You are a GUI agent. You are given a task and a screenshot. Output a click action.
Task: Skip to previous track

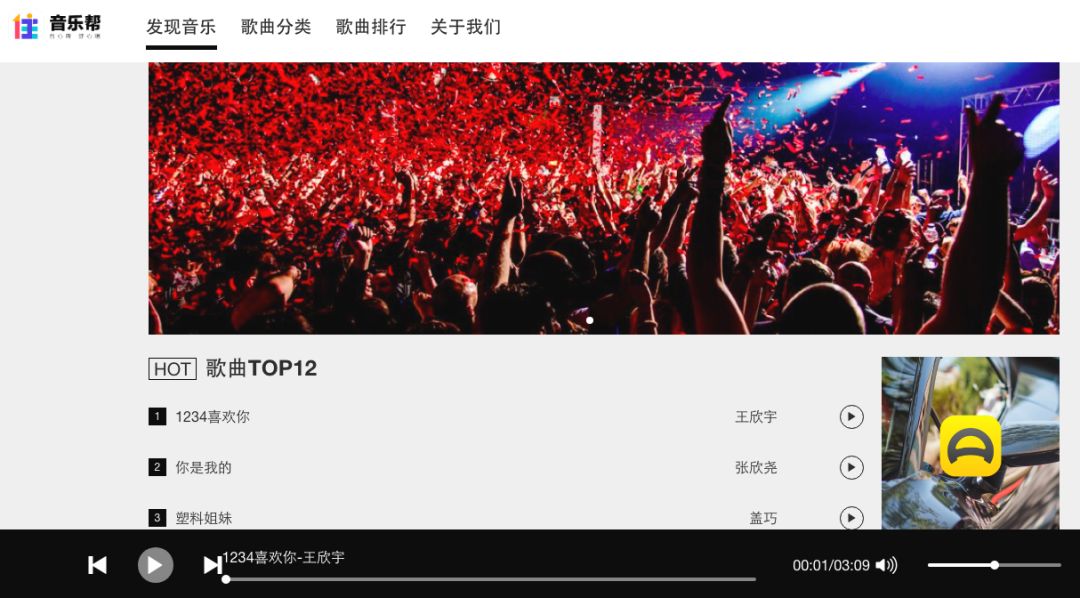point(97,565)
